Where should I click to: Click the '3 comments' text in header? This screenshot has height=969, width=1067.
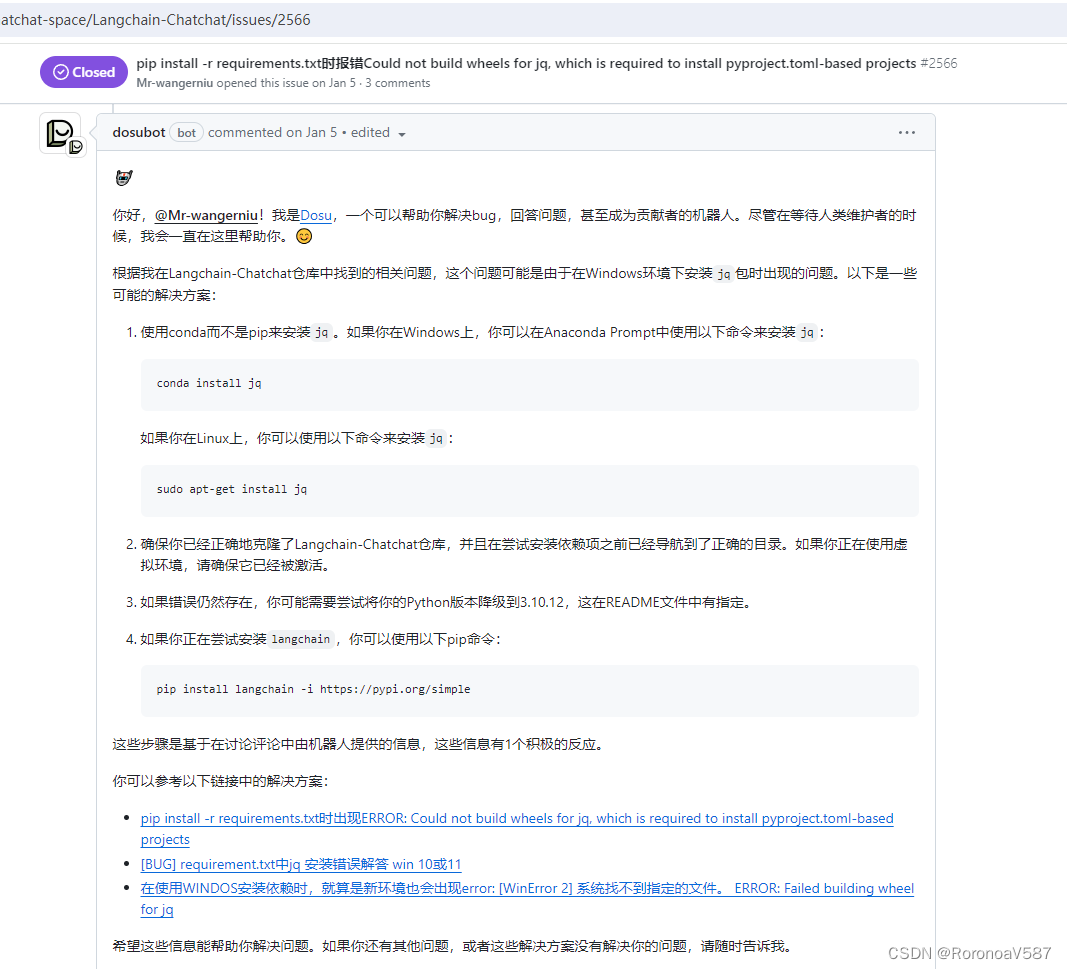tap(397, 83)
